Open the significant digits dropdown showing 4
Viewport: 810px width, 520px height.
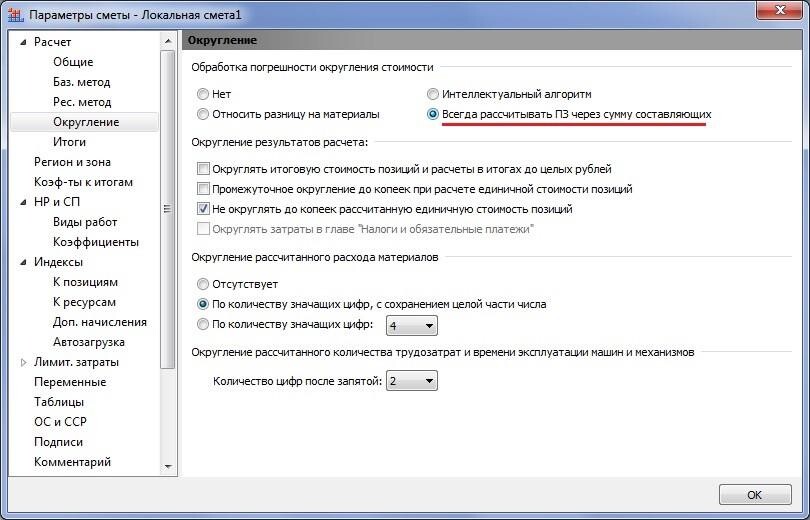point(412,326)
